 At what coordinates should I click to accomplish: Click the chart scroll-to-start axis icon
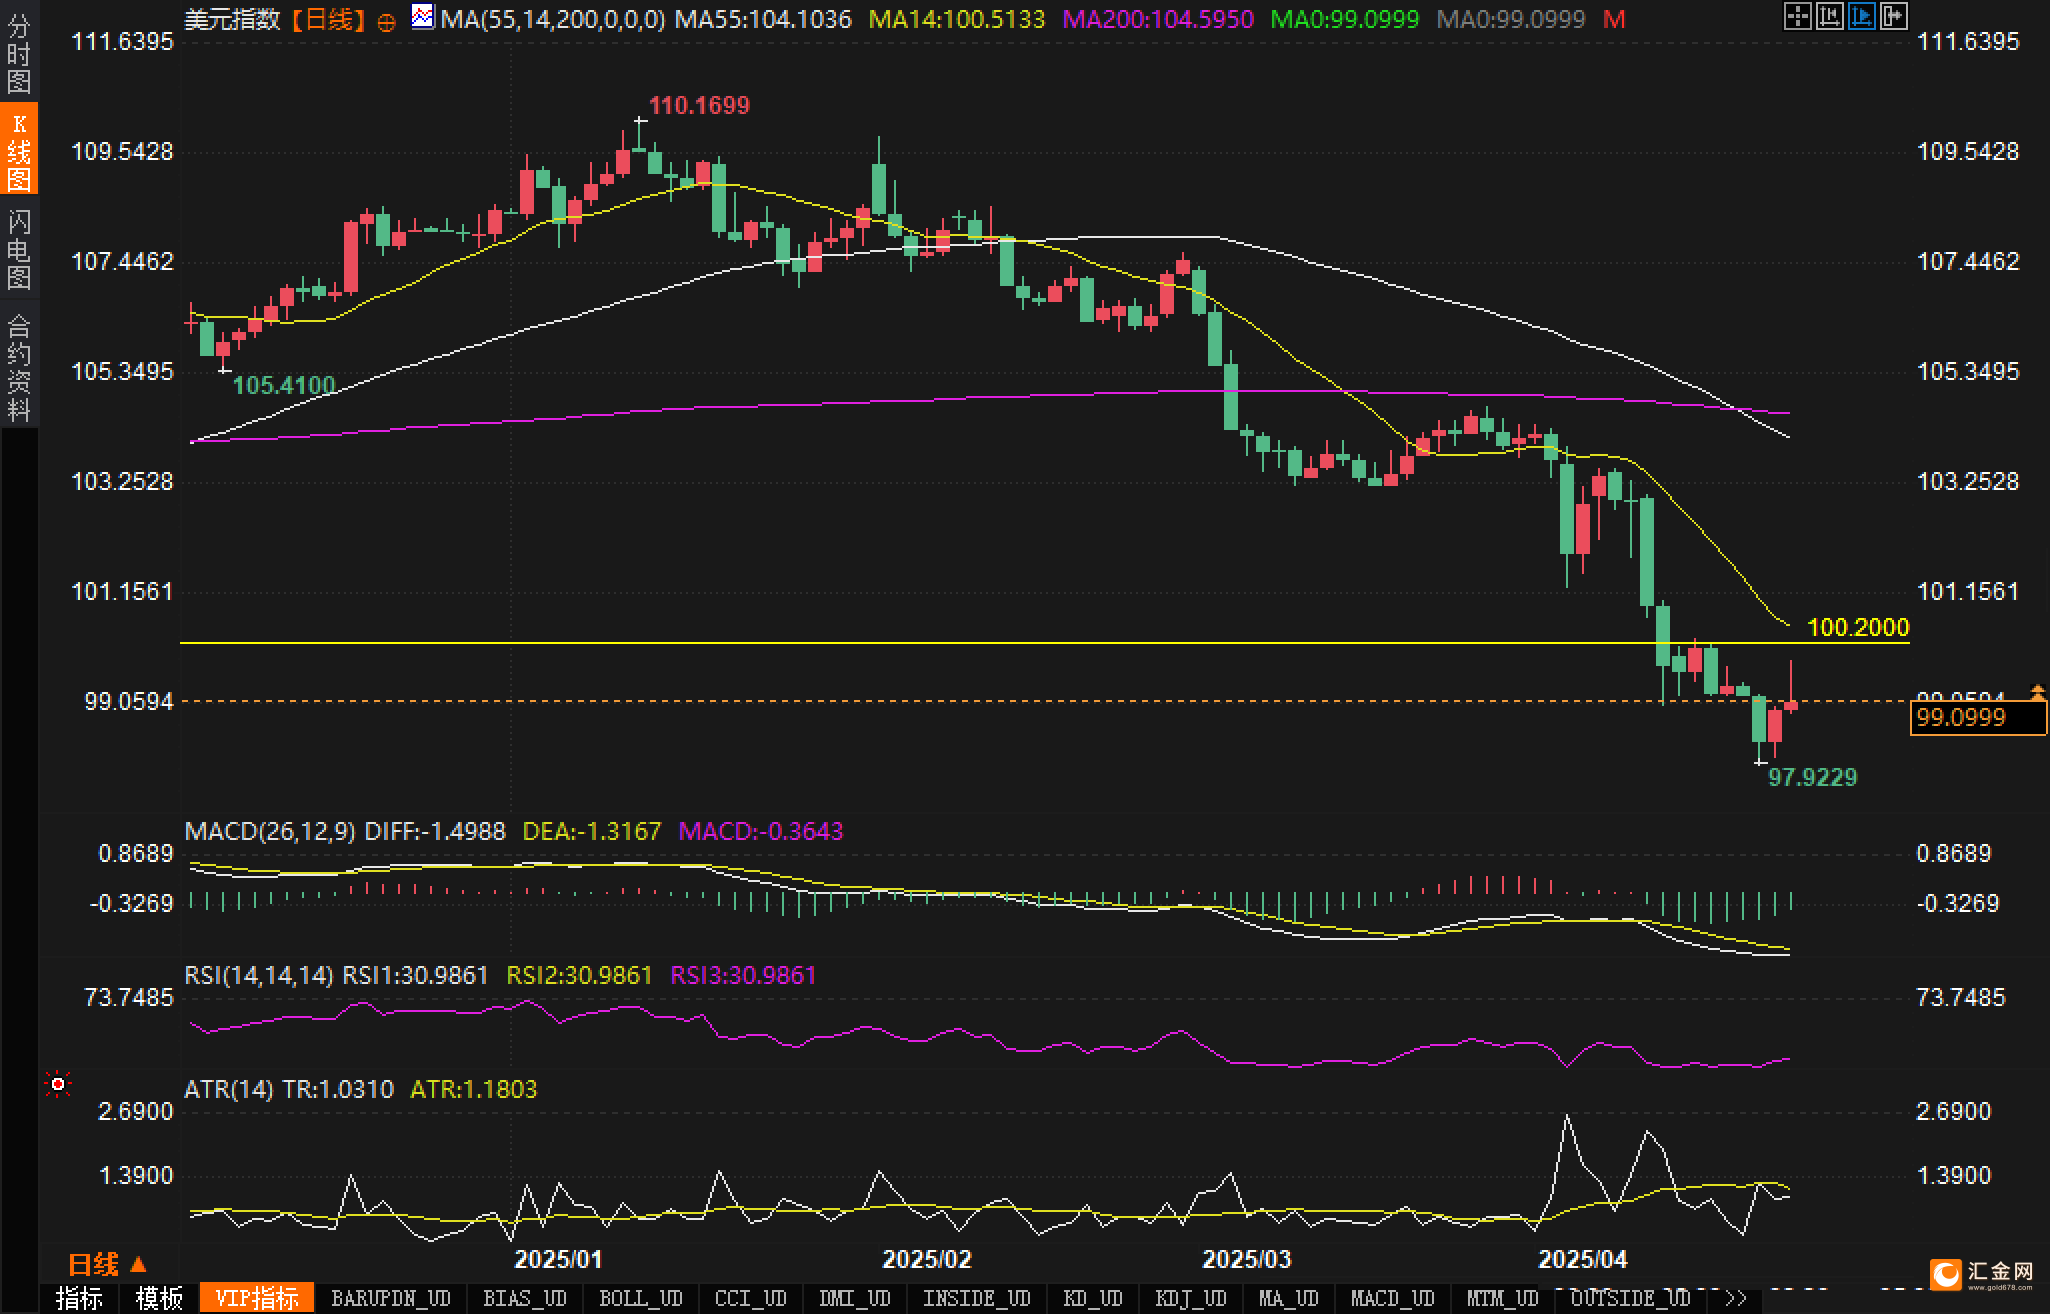(1829, 16)
